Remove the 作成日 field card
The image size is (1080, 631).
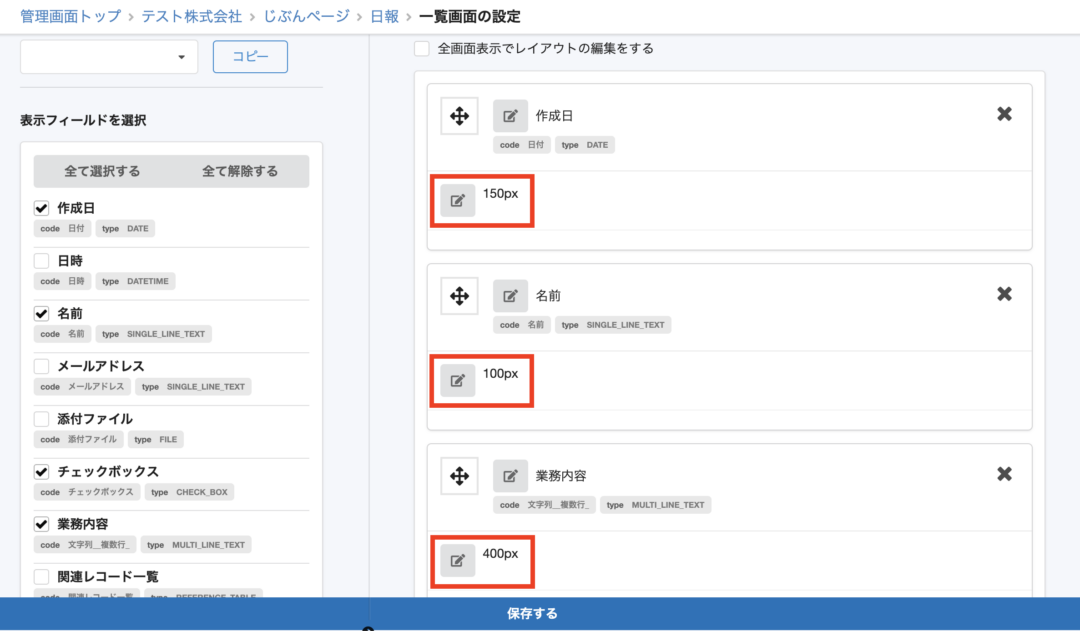click(x=1004, y=114)
